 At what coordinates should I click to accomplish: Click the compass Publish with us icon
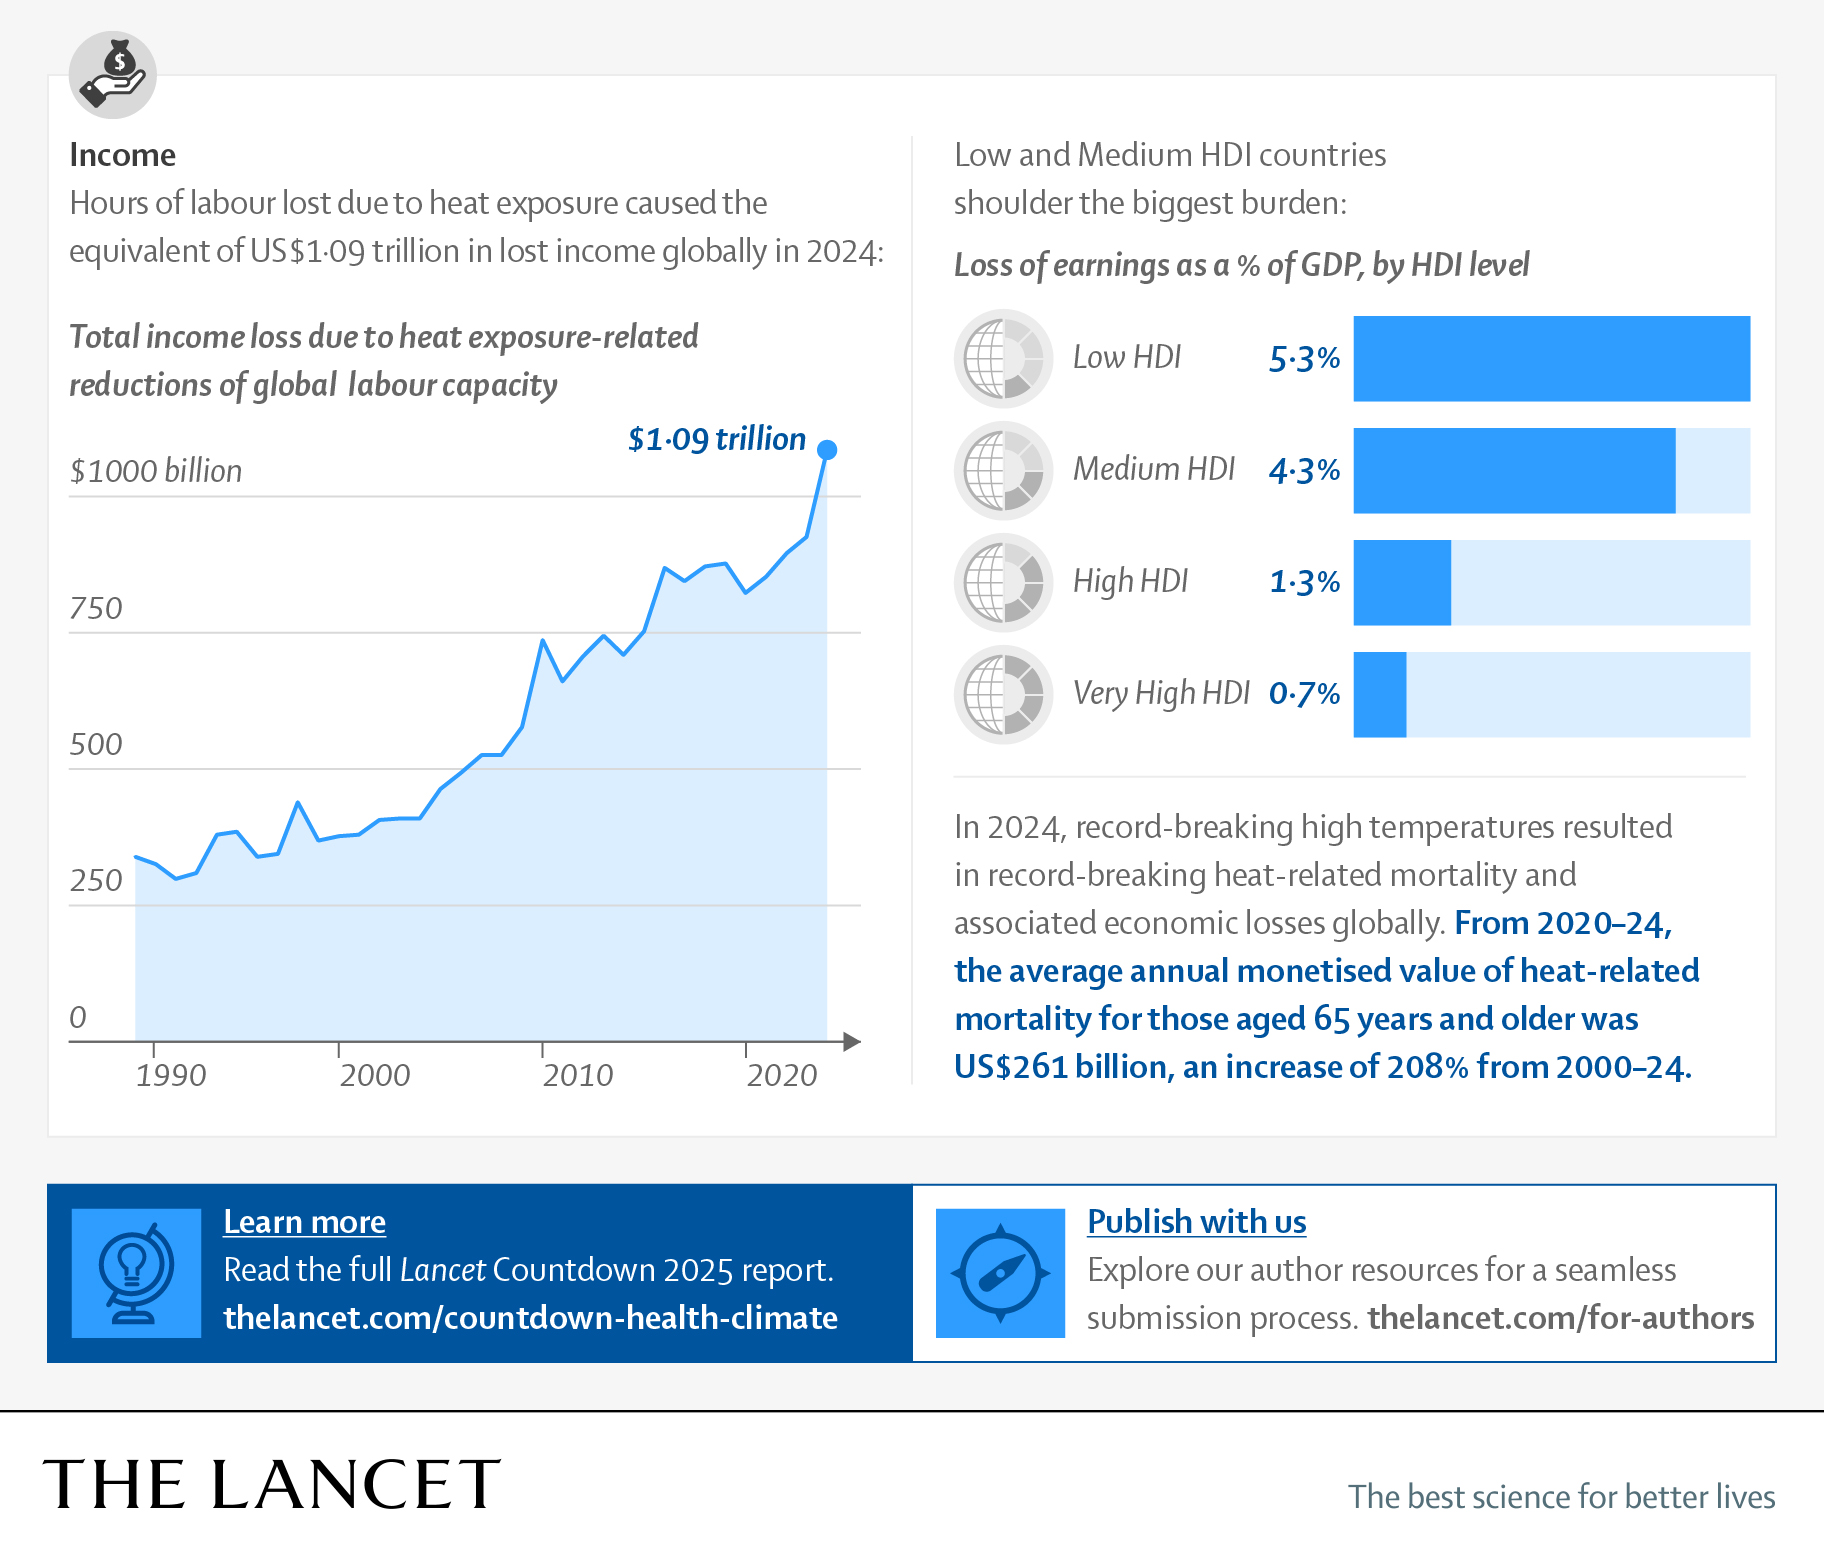pos(1000,1273)
